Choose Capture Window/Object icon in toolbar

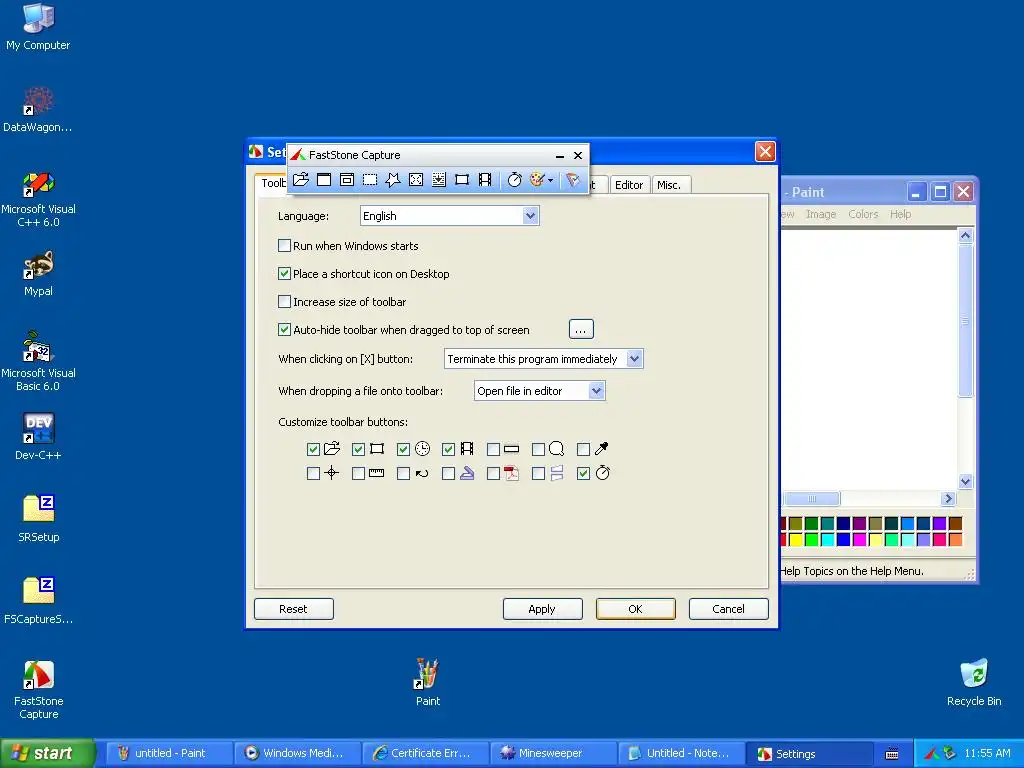347,180
